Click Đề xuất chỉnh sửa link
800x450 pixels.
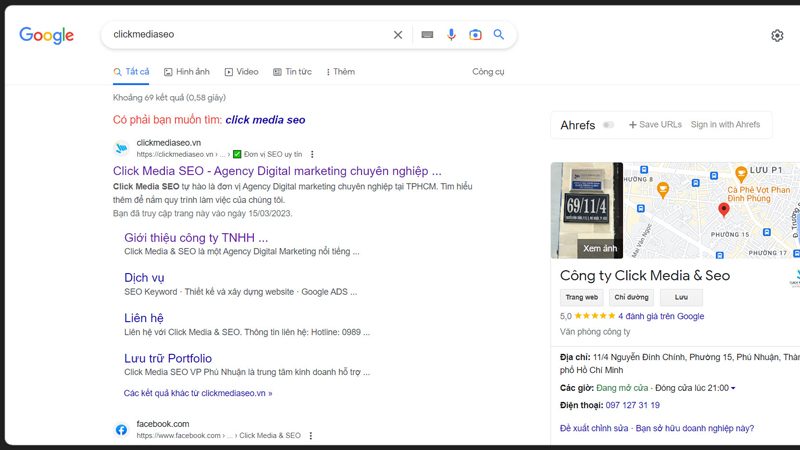(594, 428)
